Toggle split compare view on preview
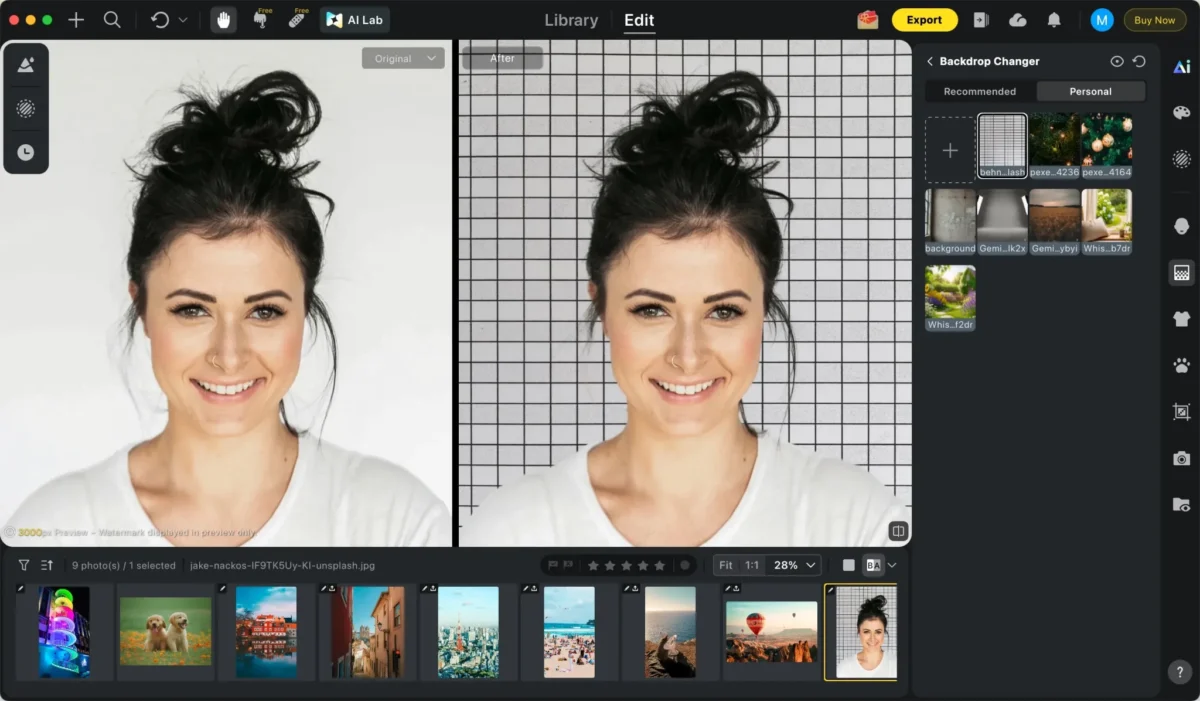The image size is (1200, 701). pos(898,531)
